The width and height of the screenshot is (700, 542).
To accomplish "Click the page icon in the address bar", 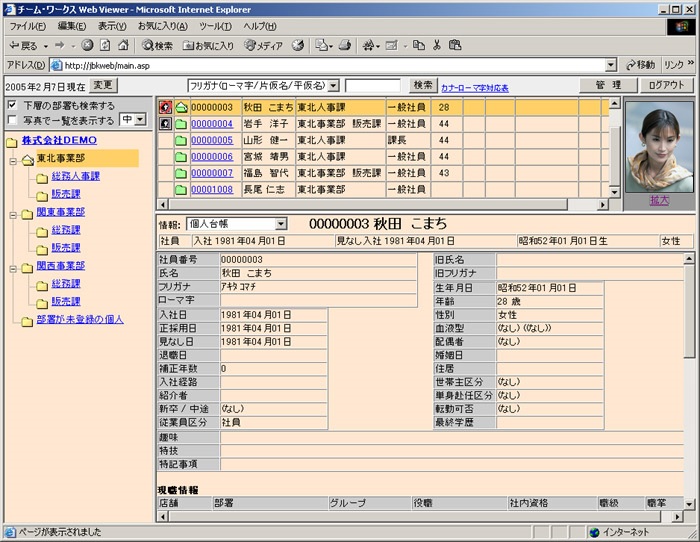I will pyautogui.click(x=56, y=66).
